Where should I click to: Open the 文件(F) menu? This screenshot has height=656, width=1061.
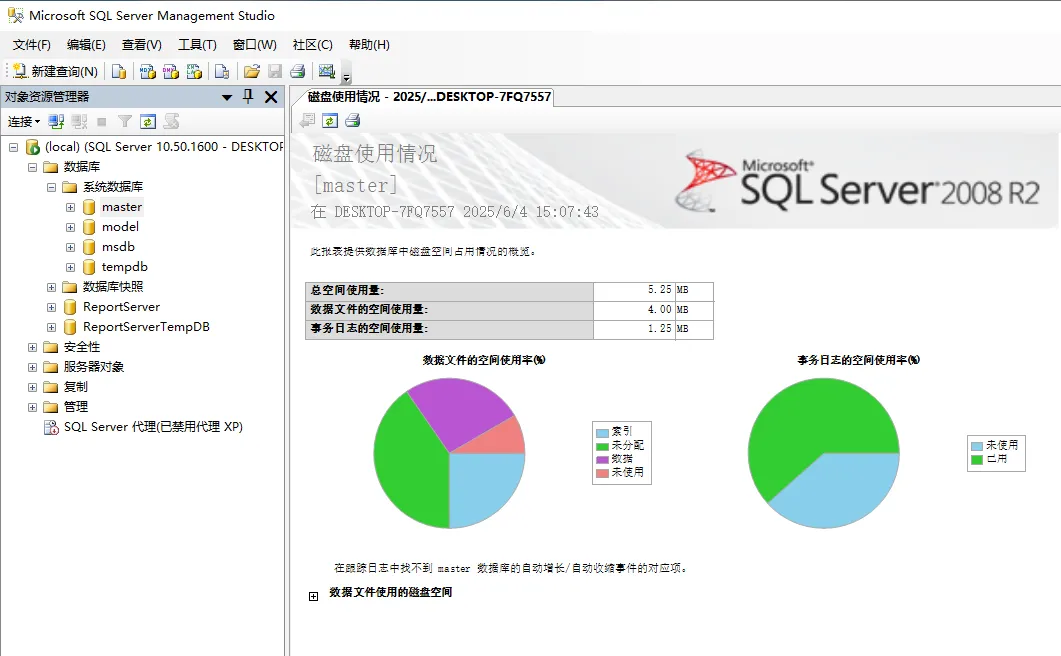pos(32,45)
